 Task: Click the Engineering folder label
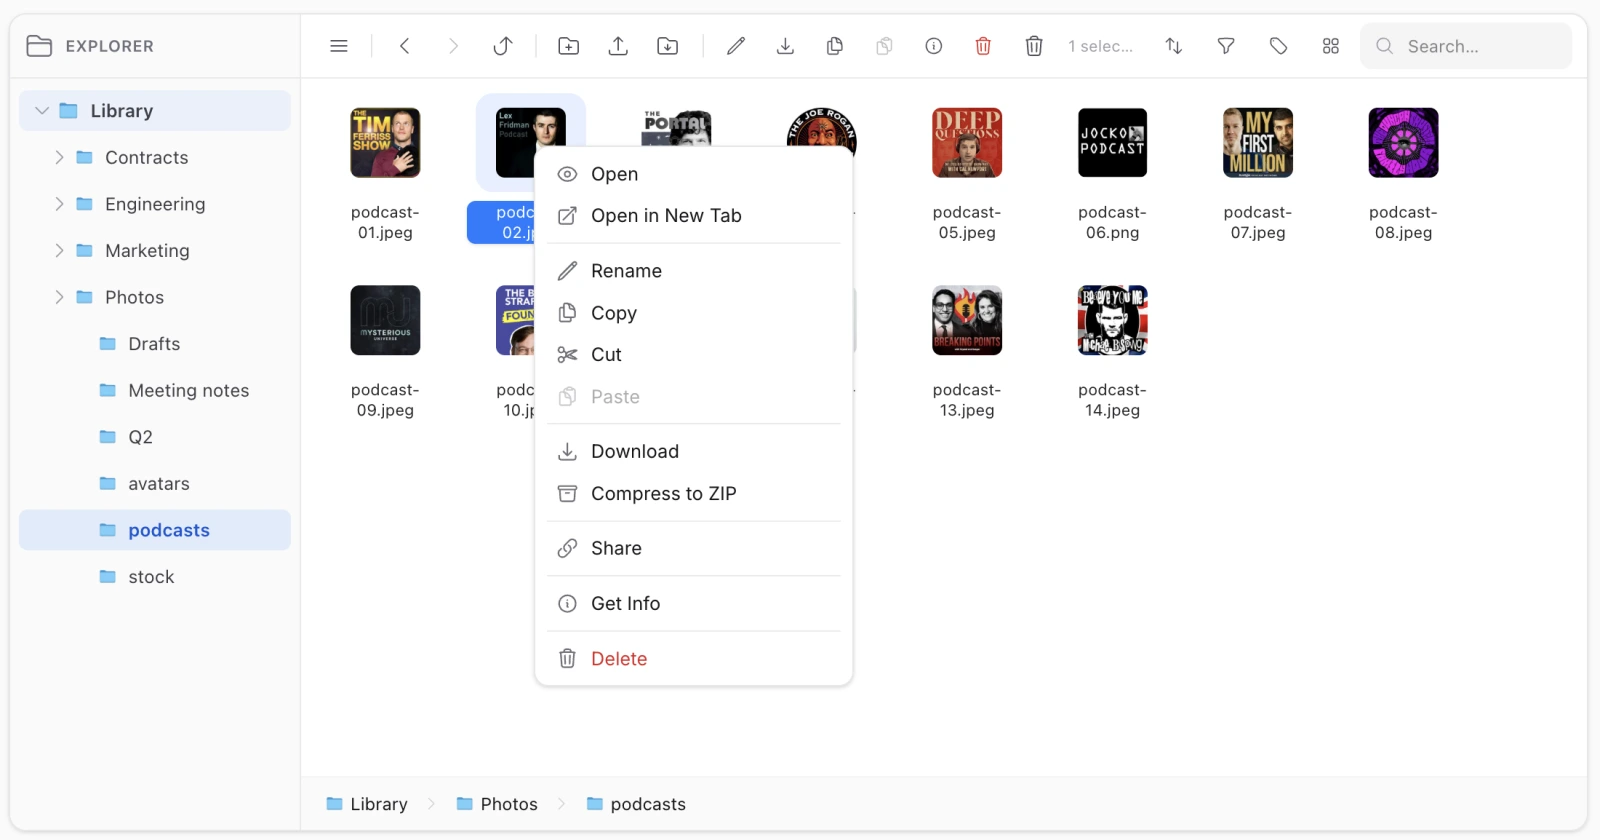155,204
